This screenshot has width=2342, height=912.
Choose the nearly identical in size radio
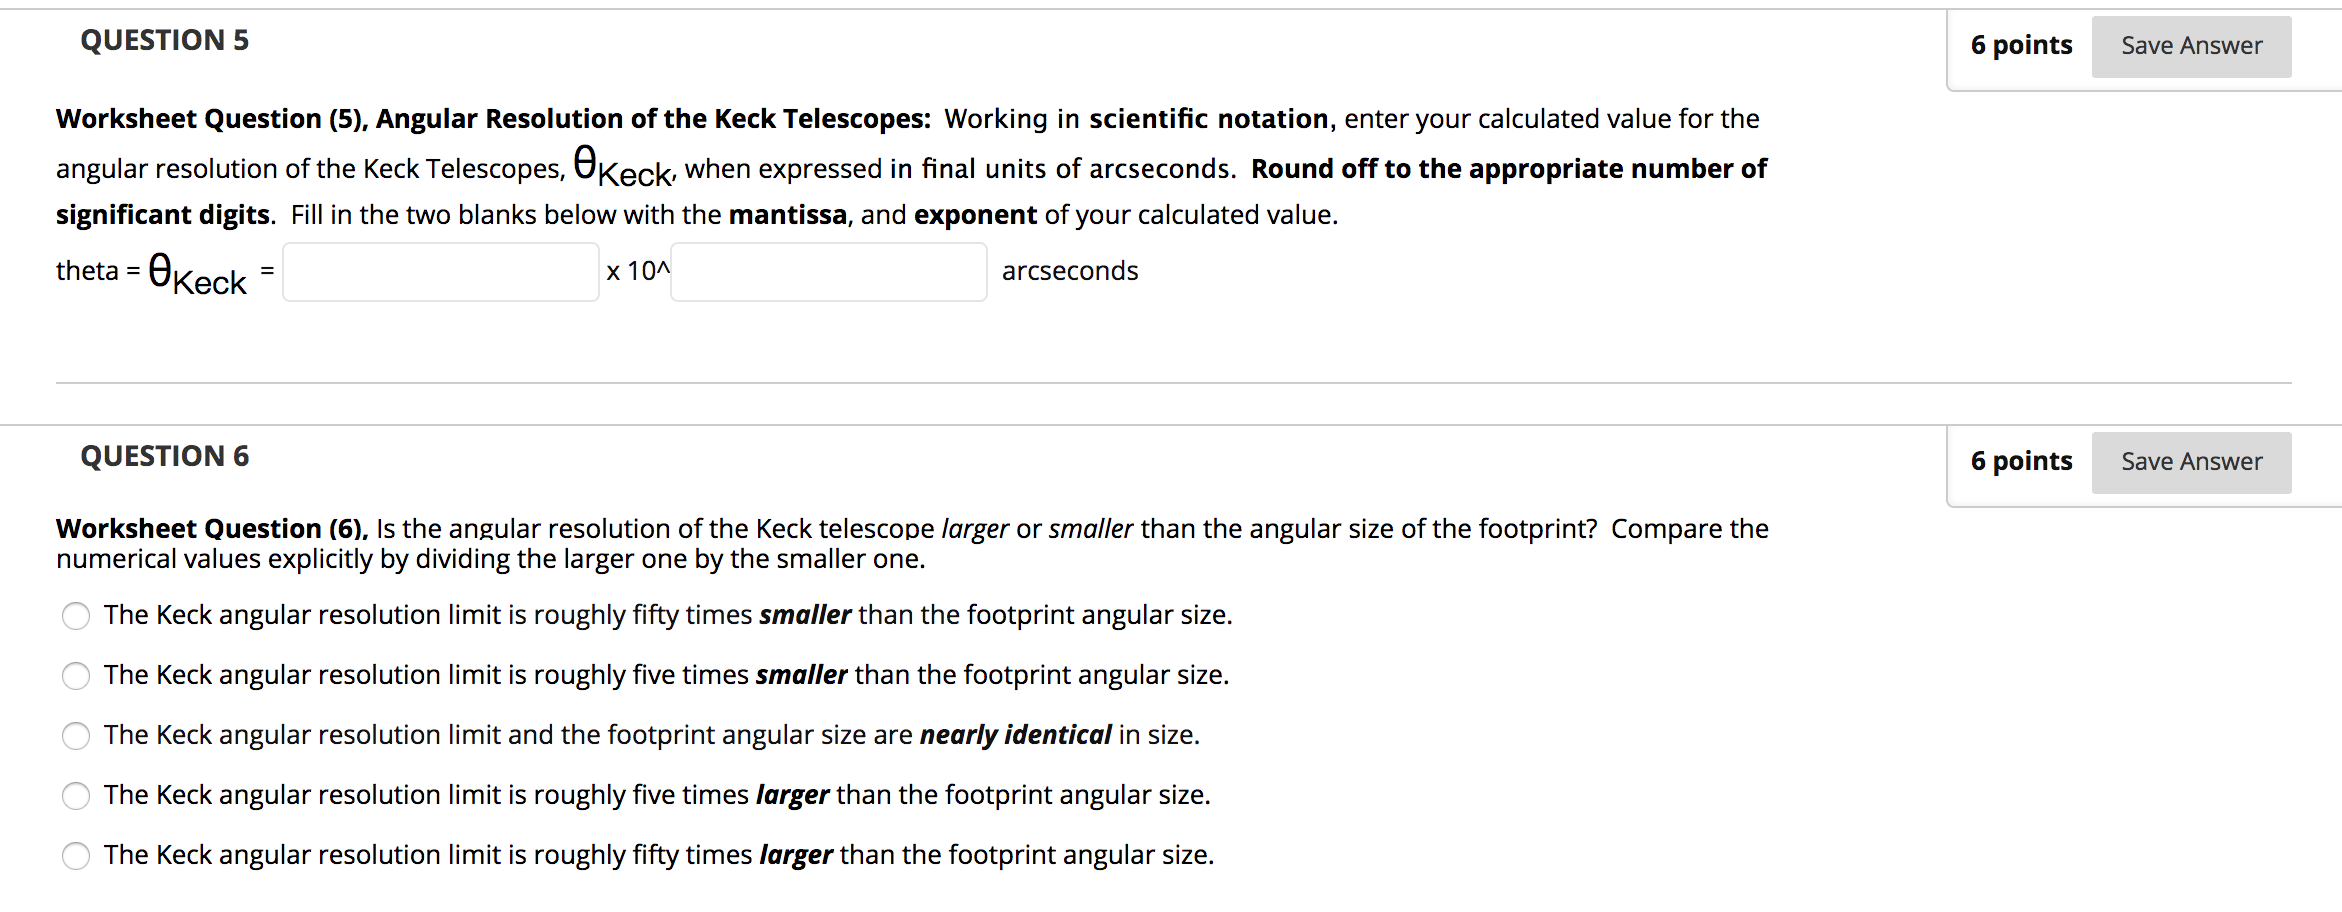[x=76, y=736]
